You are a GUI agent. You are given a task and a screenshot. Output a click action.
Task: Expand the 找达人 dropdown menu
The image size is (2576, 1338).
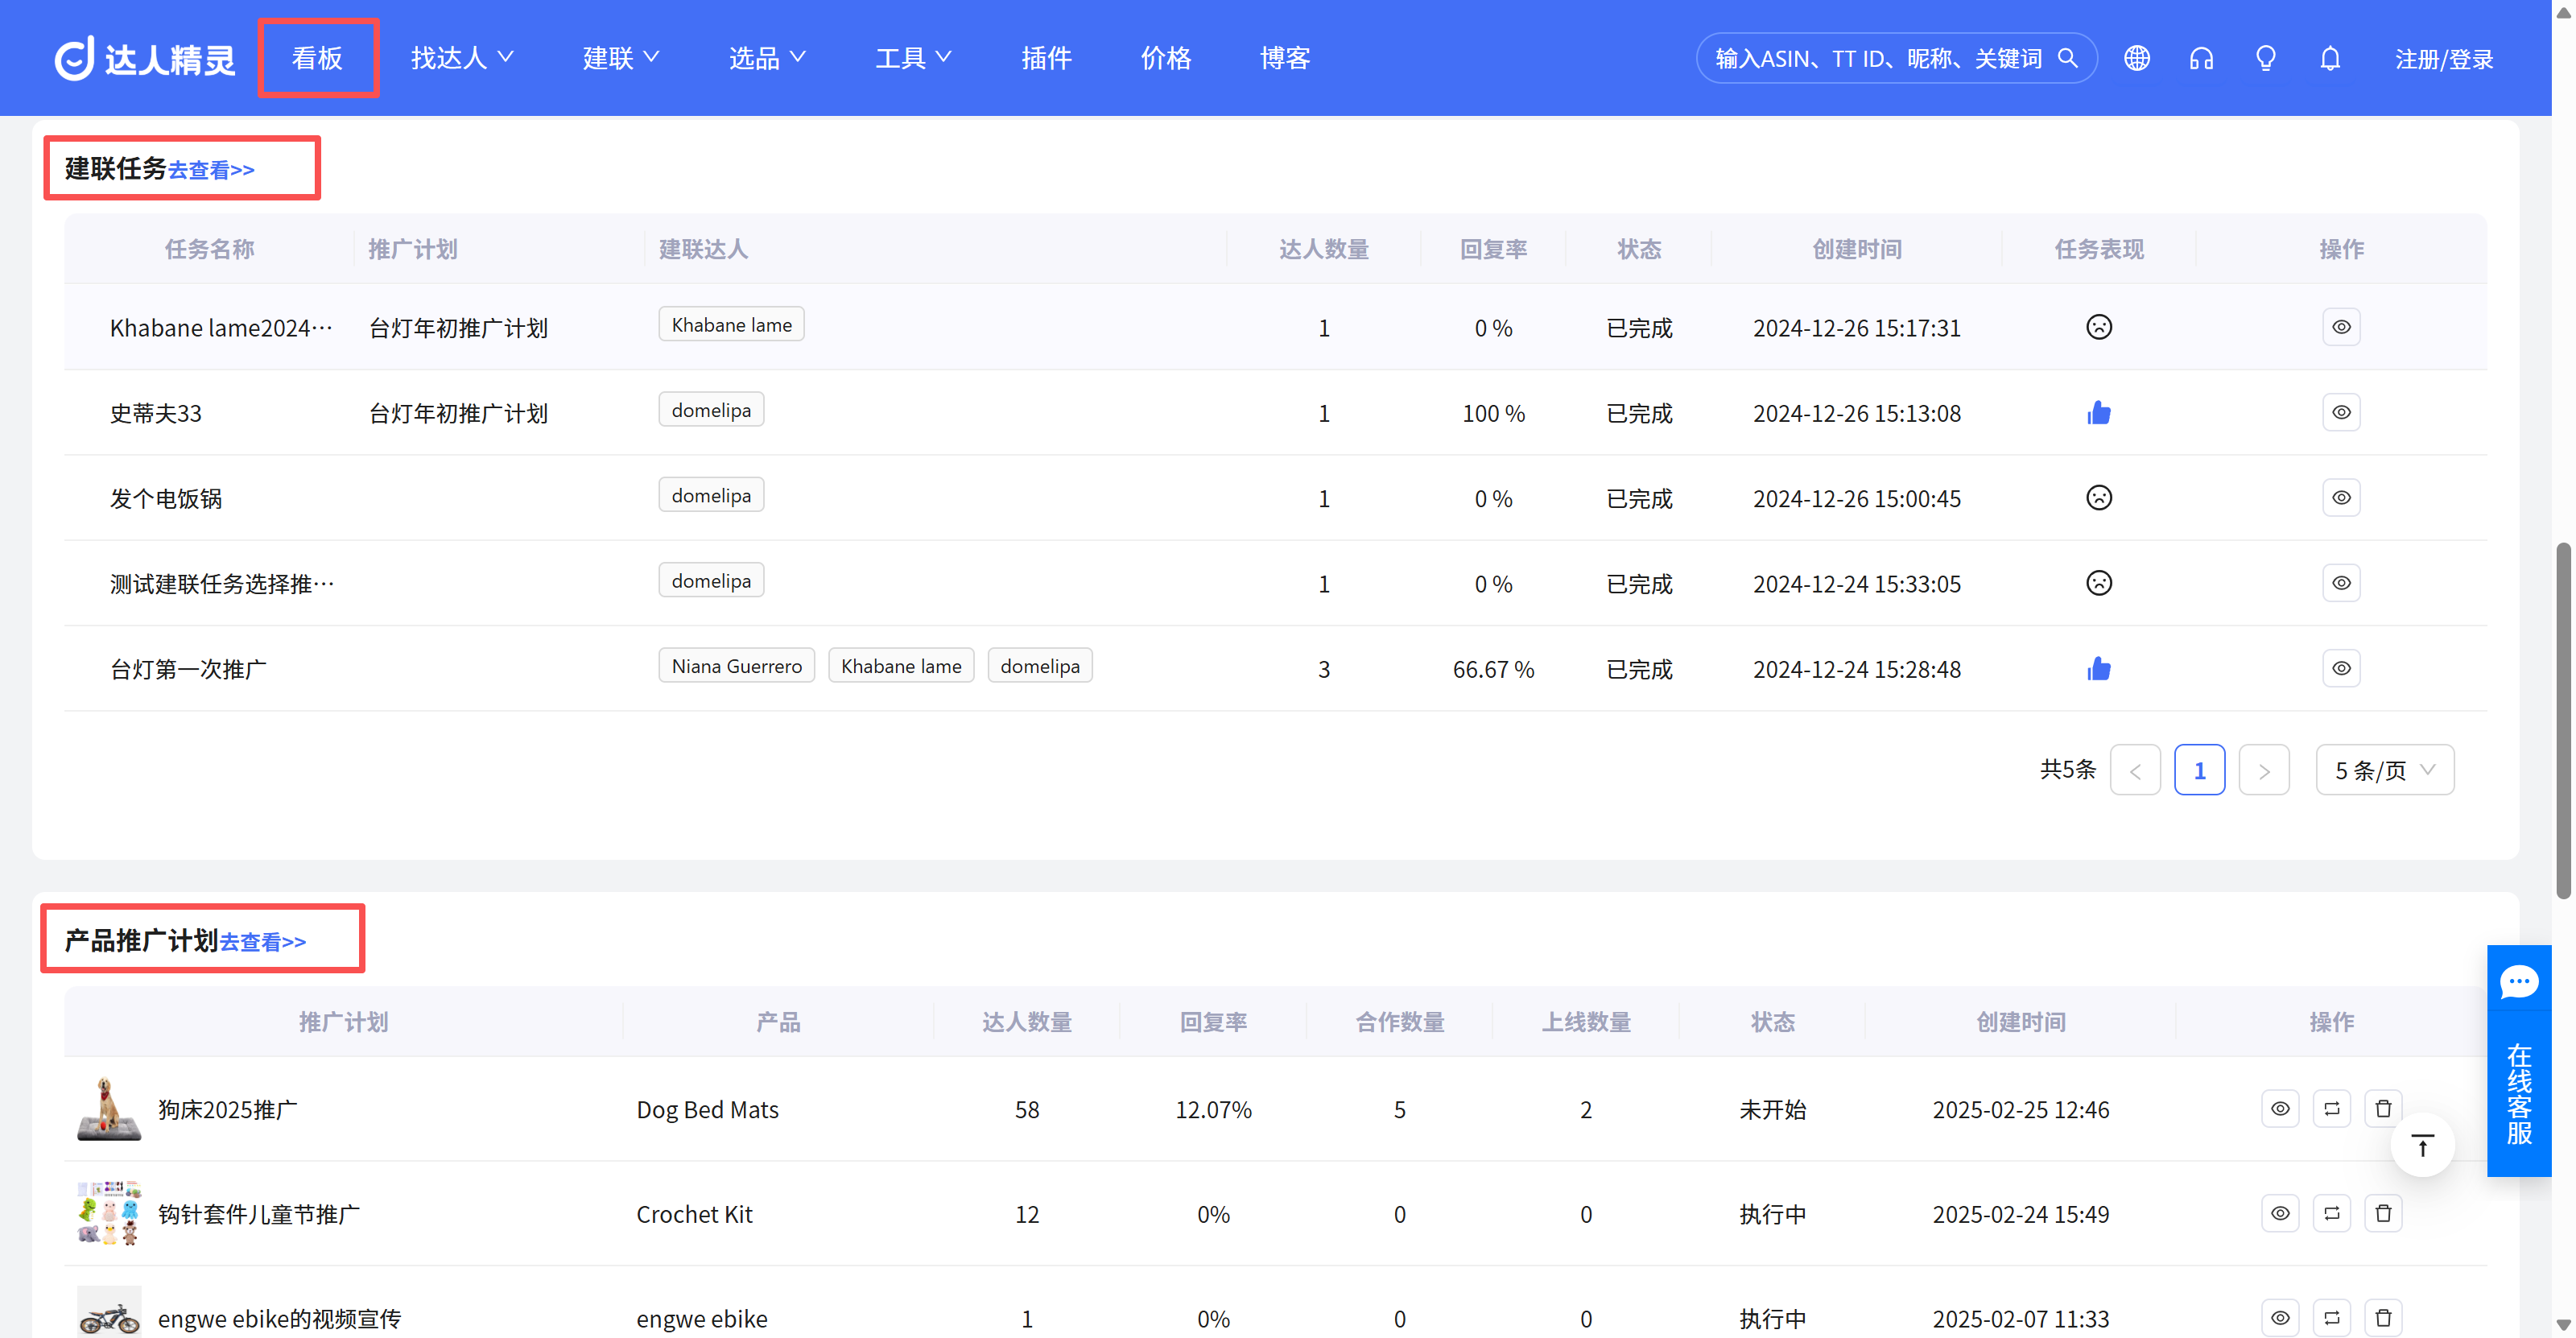(x=462, y=58)
